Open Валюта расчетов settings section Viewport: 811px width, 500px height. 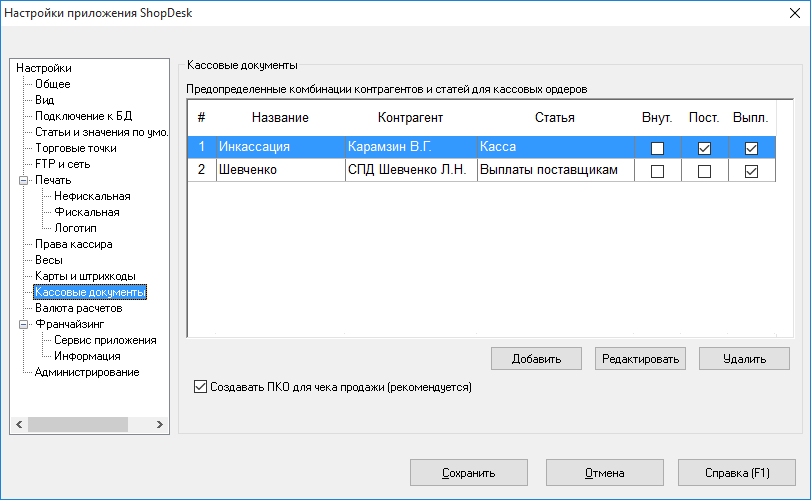point(79,308)
